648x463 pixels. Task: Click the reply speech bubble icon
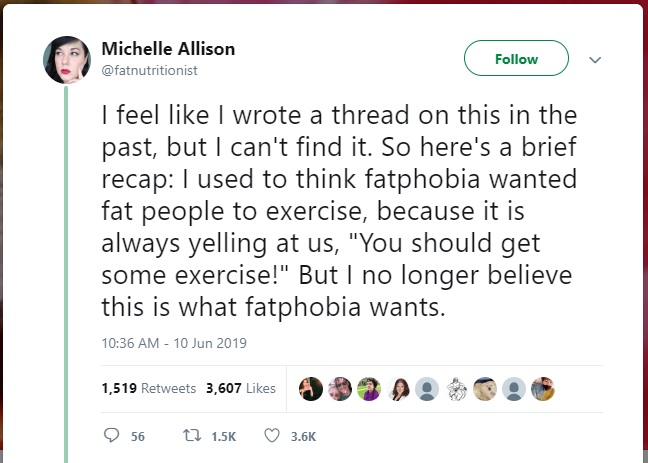coord(111,436)
